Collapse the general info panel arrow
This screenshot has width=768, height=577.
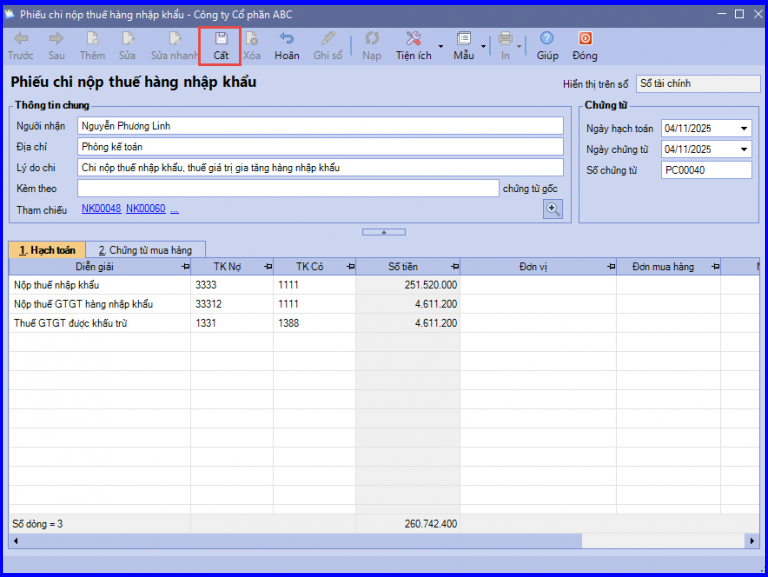pyautogui.click(x=384, y=232)
